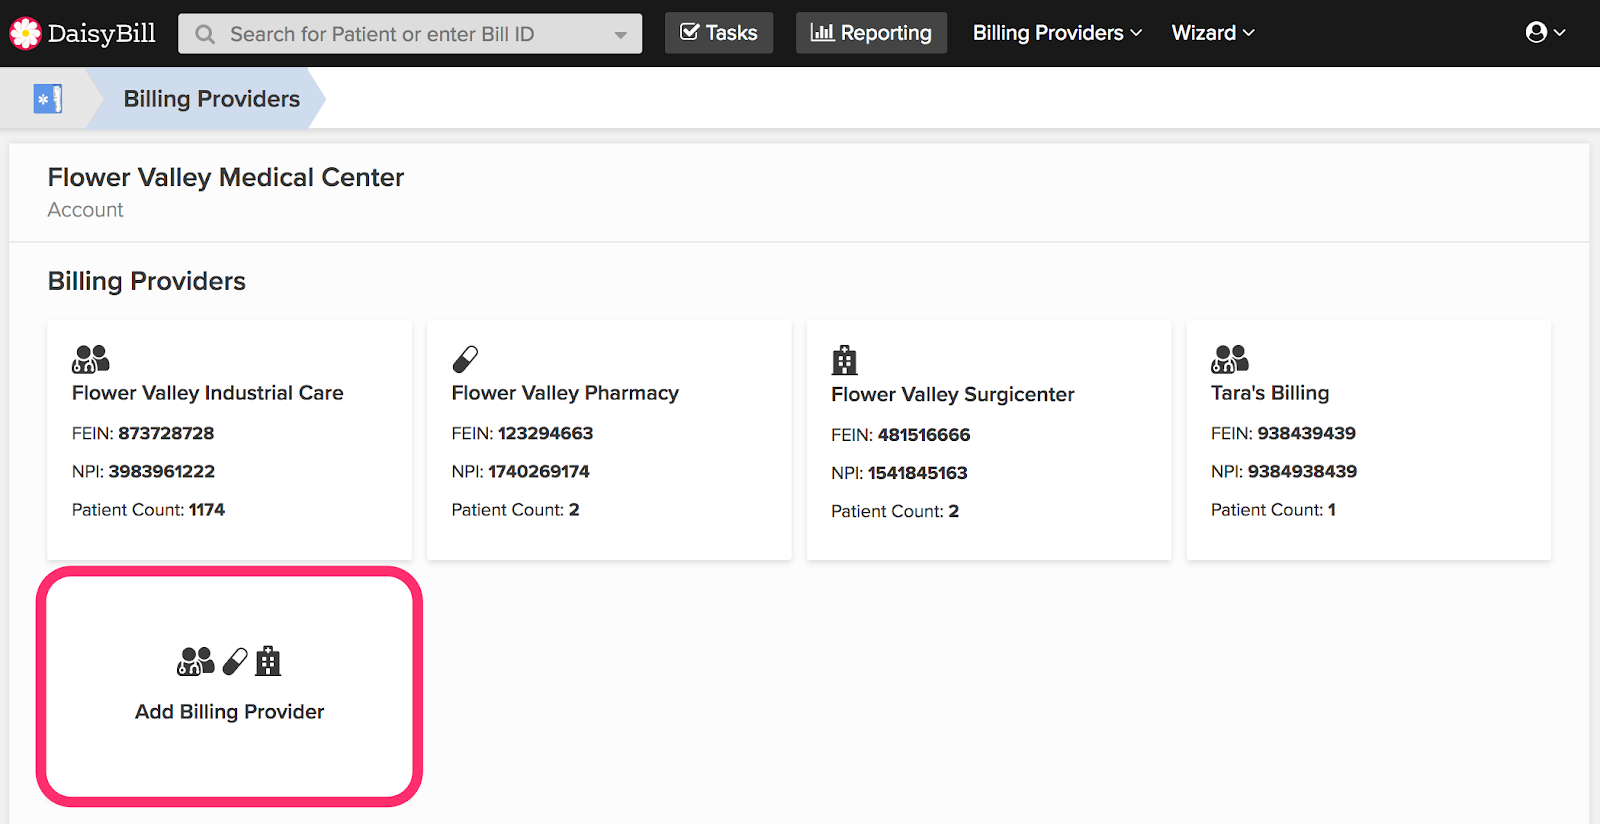This screenshot has width=1600, height=824.
Task: Expand the Wizard dropdown menu
Action: click(x=1213, y=33)
